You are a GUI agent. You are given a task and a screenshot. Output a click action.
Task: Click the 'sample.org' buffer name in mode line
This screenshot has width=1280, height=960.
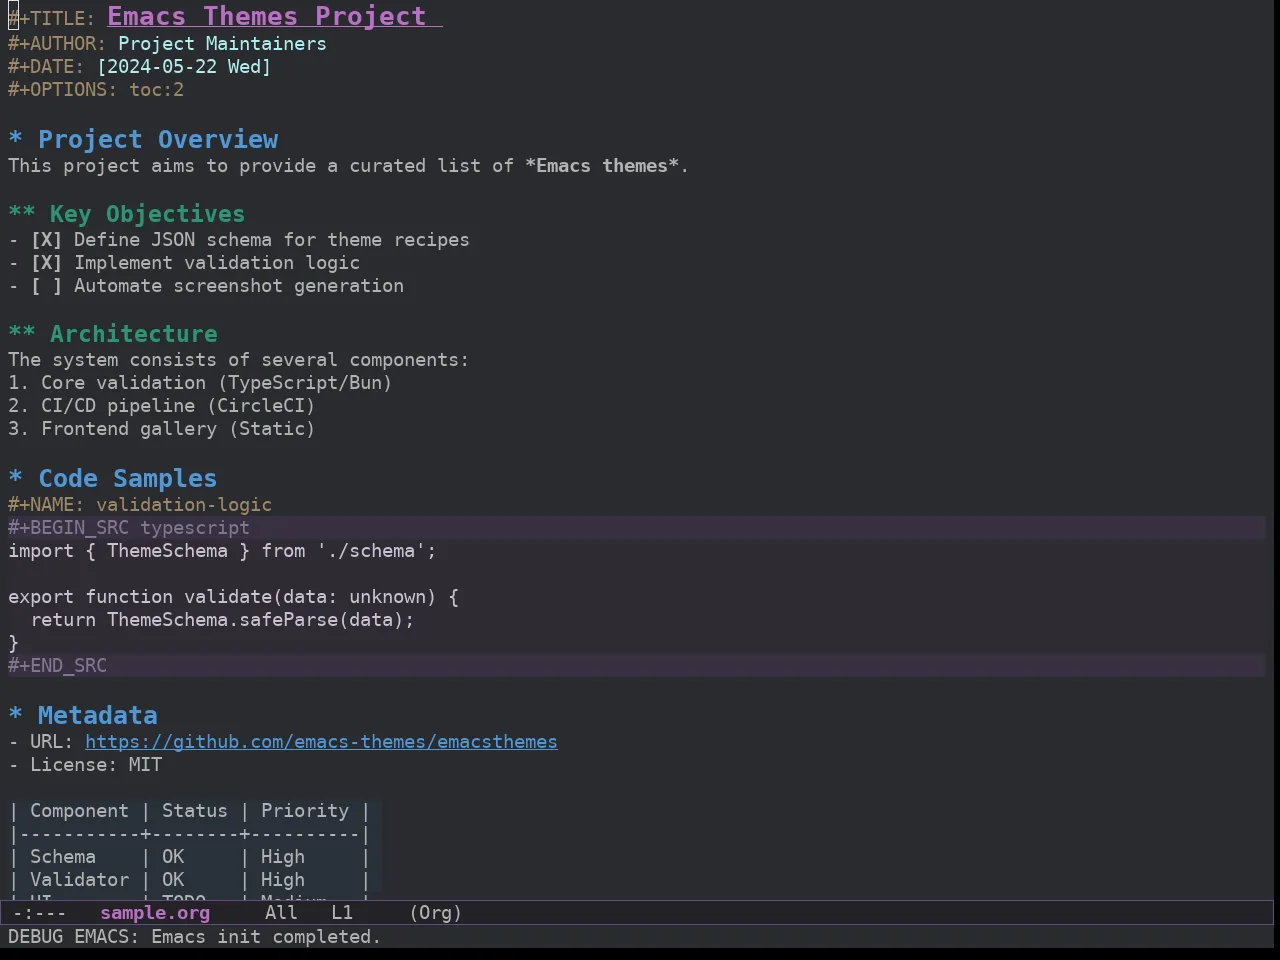[x=155, y=913]
